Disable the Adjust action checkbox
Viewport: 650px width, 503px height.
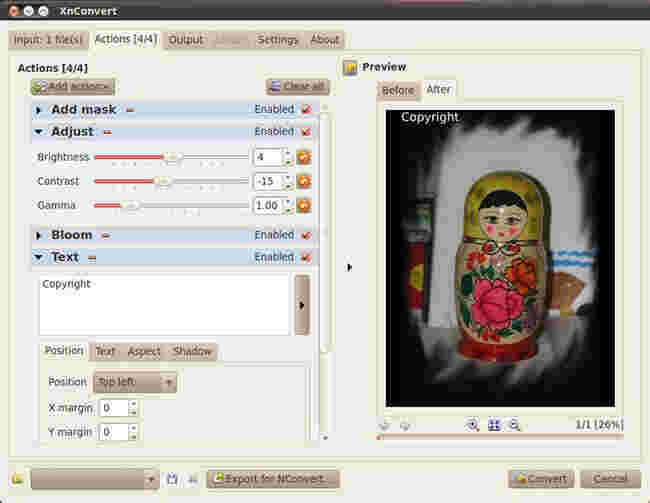coord(306,132)
